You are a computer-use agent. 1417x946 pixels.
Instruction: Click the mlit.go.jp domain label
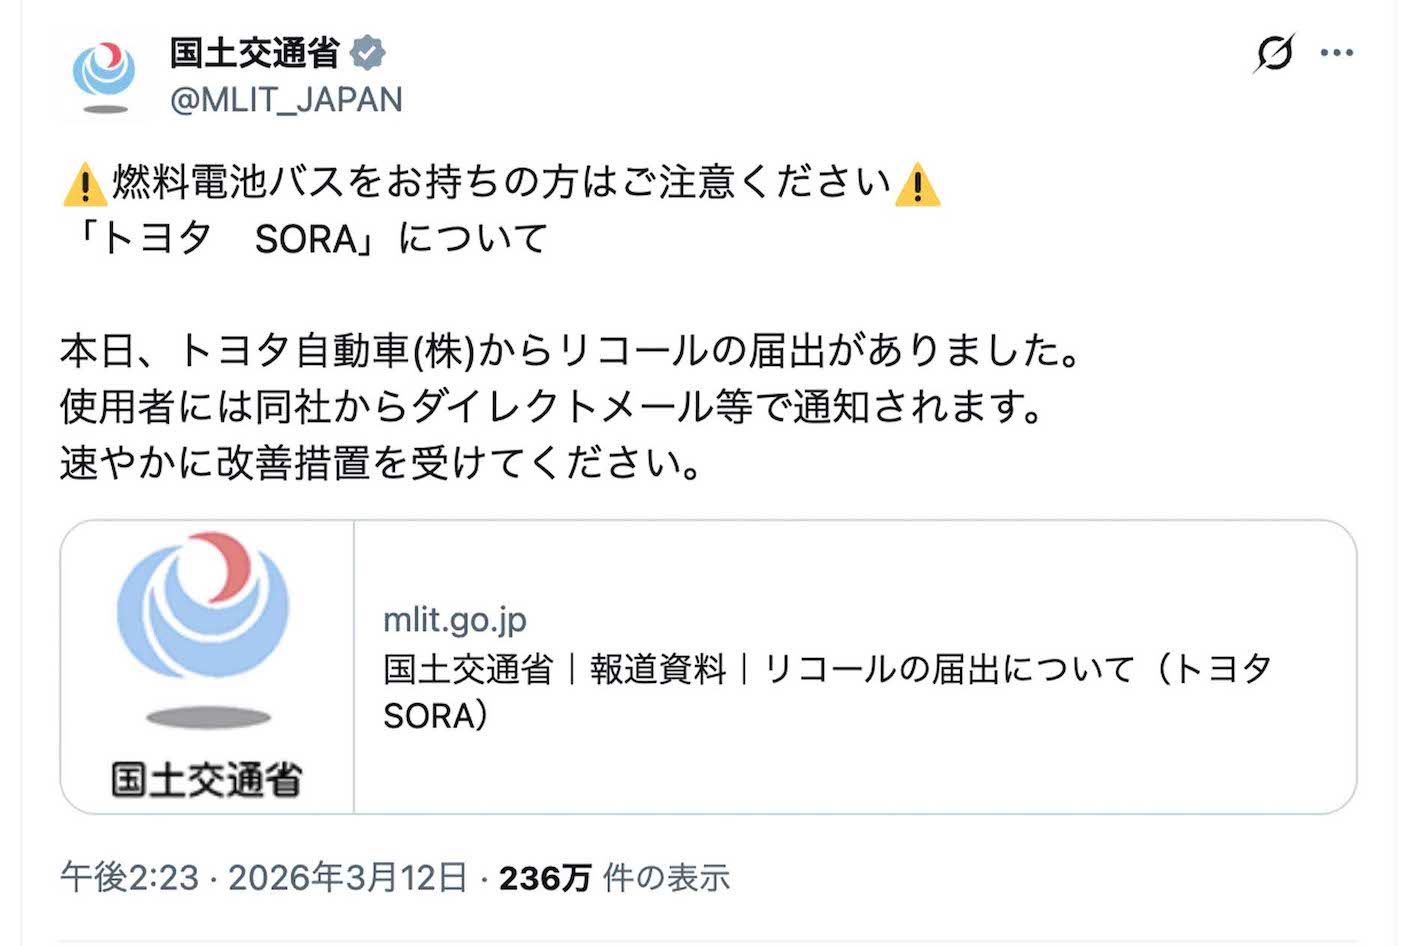(455, 619)
